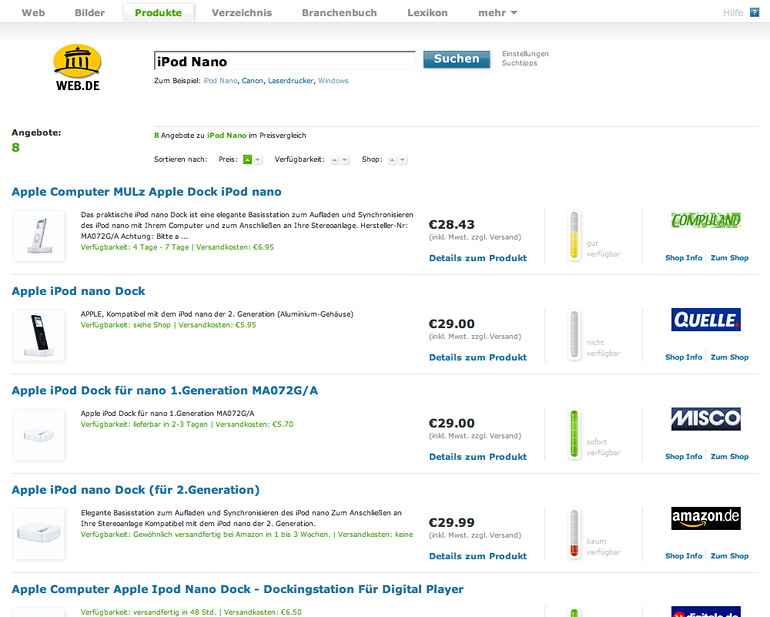Sort Verfügbarkeit descending arrow
The width and height of the screenshot is (770, 617).
coord(345,160)
